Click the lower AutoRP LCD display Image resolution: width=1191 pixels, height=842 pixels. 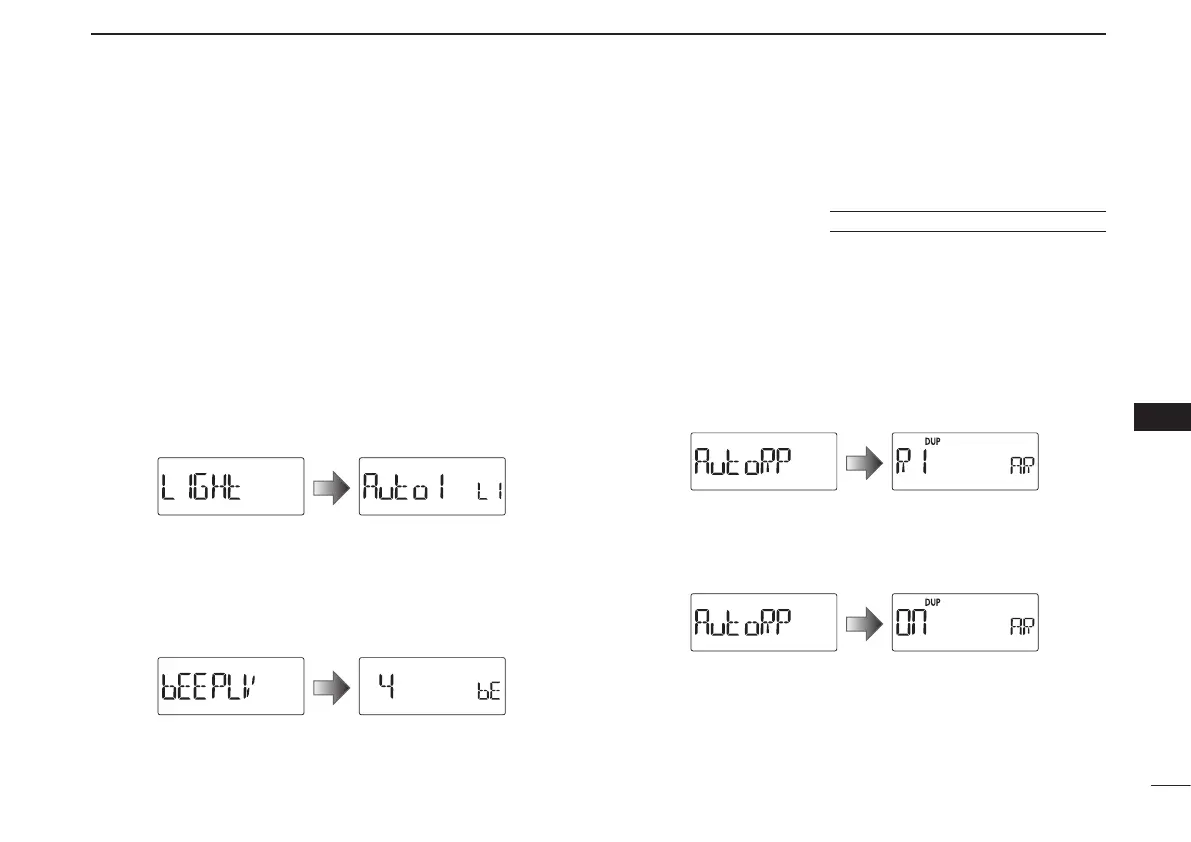[763, 623]
